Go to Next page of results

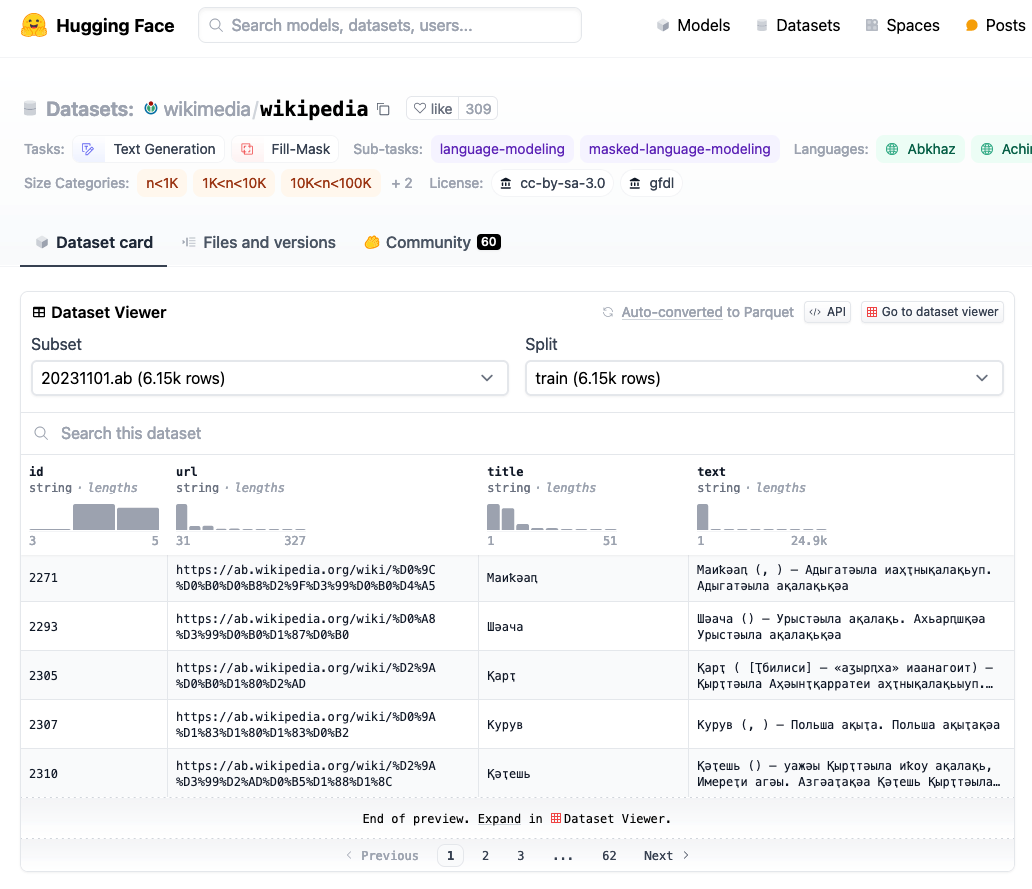click(x=666, y=855)
